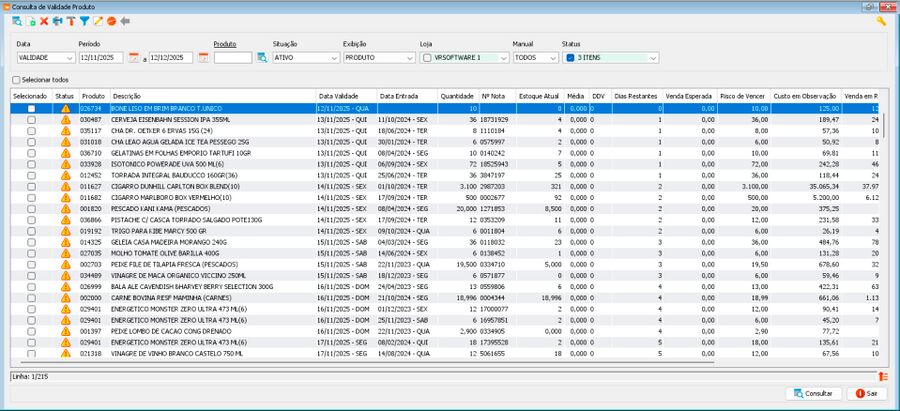Click the gray back arrow toolbar icon
Image resolution: width=900 pixels, height=411 pixels.
click(x=125, y=21)
